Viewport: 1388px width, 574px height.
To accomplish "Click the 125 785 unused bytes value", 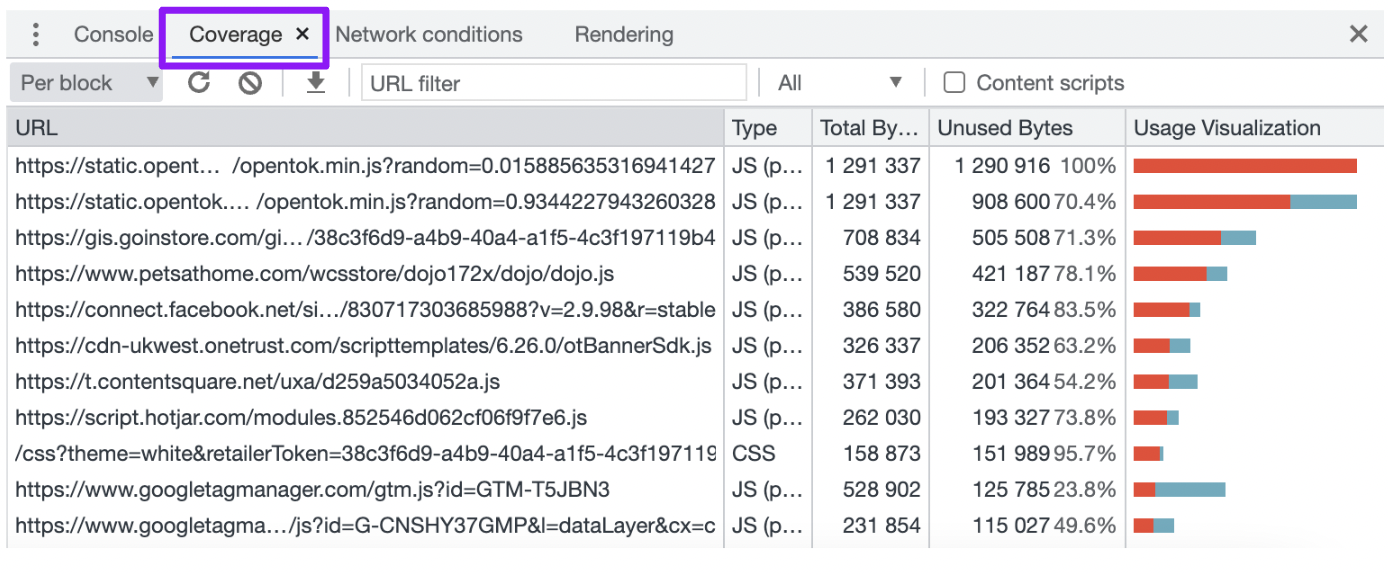I will point(1011,489).
